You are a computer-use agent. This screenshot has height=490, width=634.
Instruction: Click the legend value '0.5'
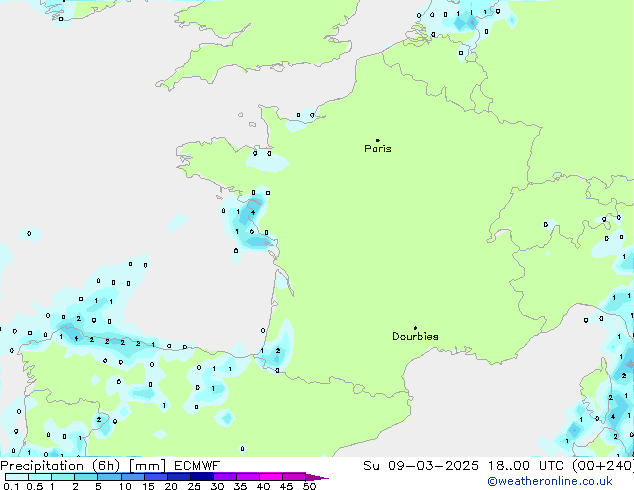pos(34,486)
